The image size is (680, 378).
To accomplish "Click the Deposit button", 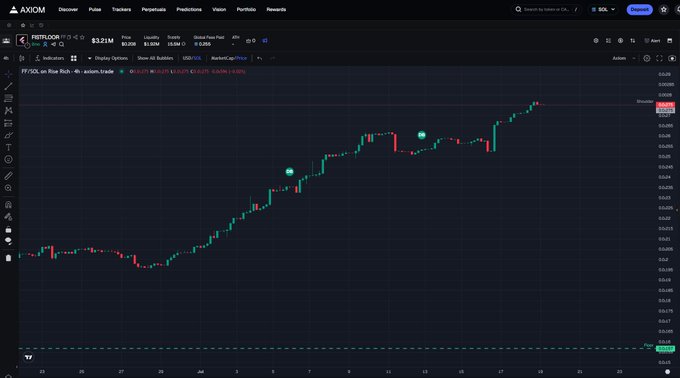I will (639, 10).
